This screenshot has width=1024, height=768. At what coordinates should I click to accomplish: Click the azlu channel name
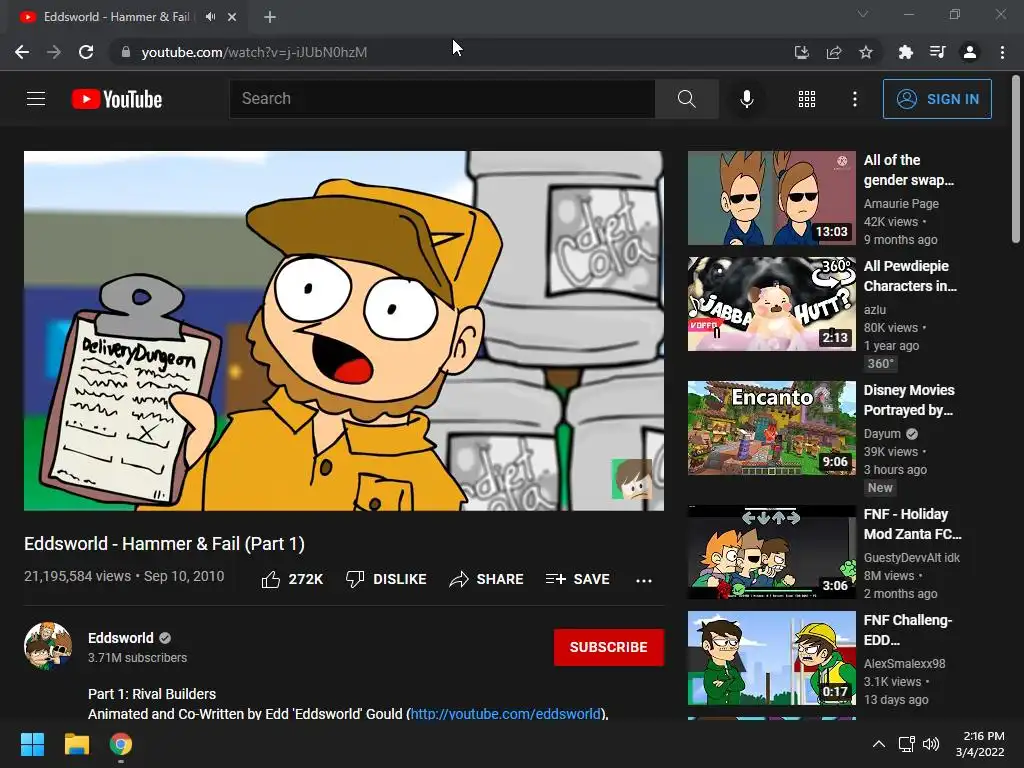click(875, 310)
